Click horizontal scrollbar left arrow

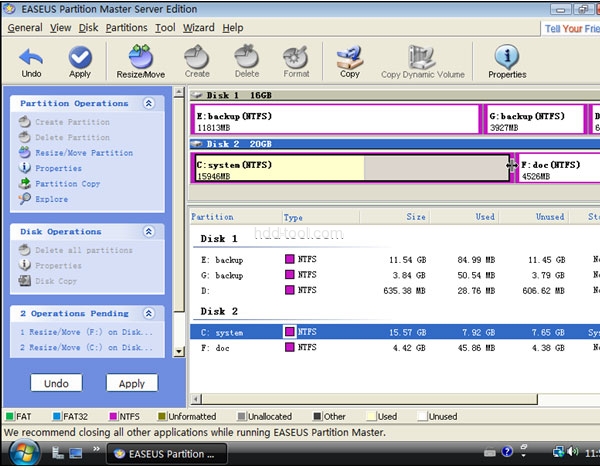(196, 399)
